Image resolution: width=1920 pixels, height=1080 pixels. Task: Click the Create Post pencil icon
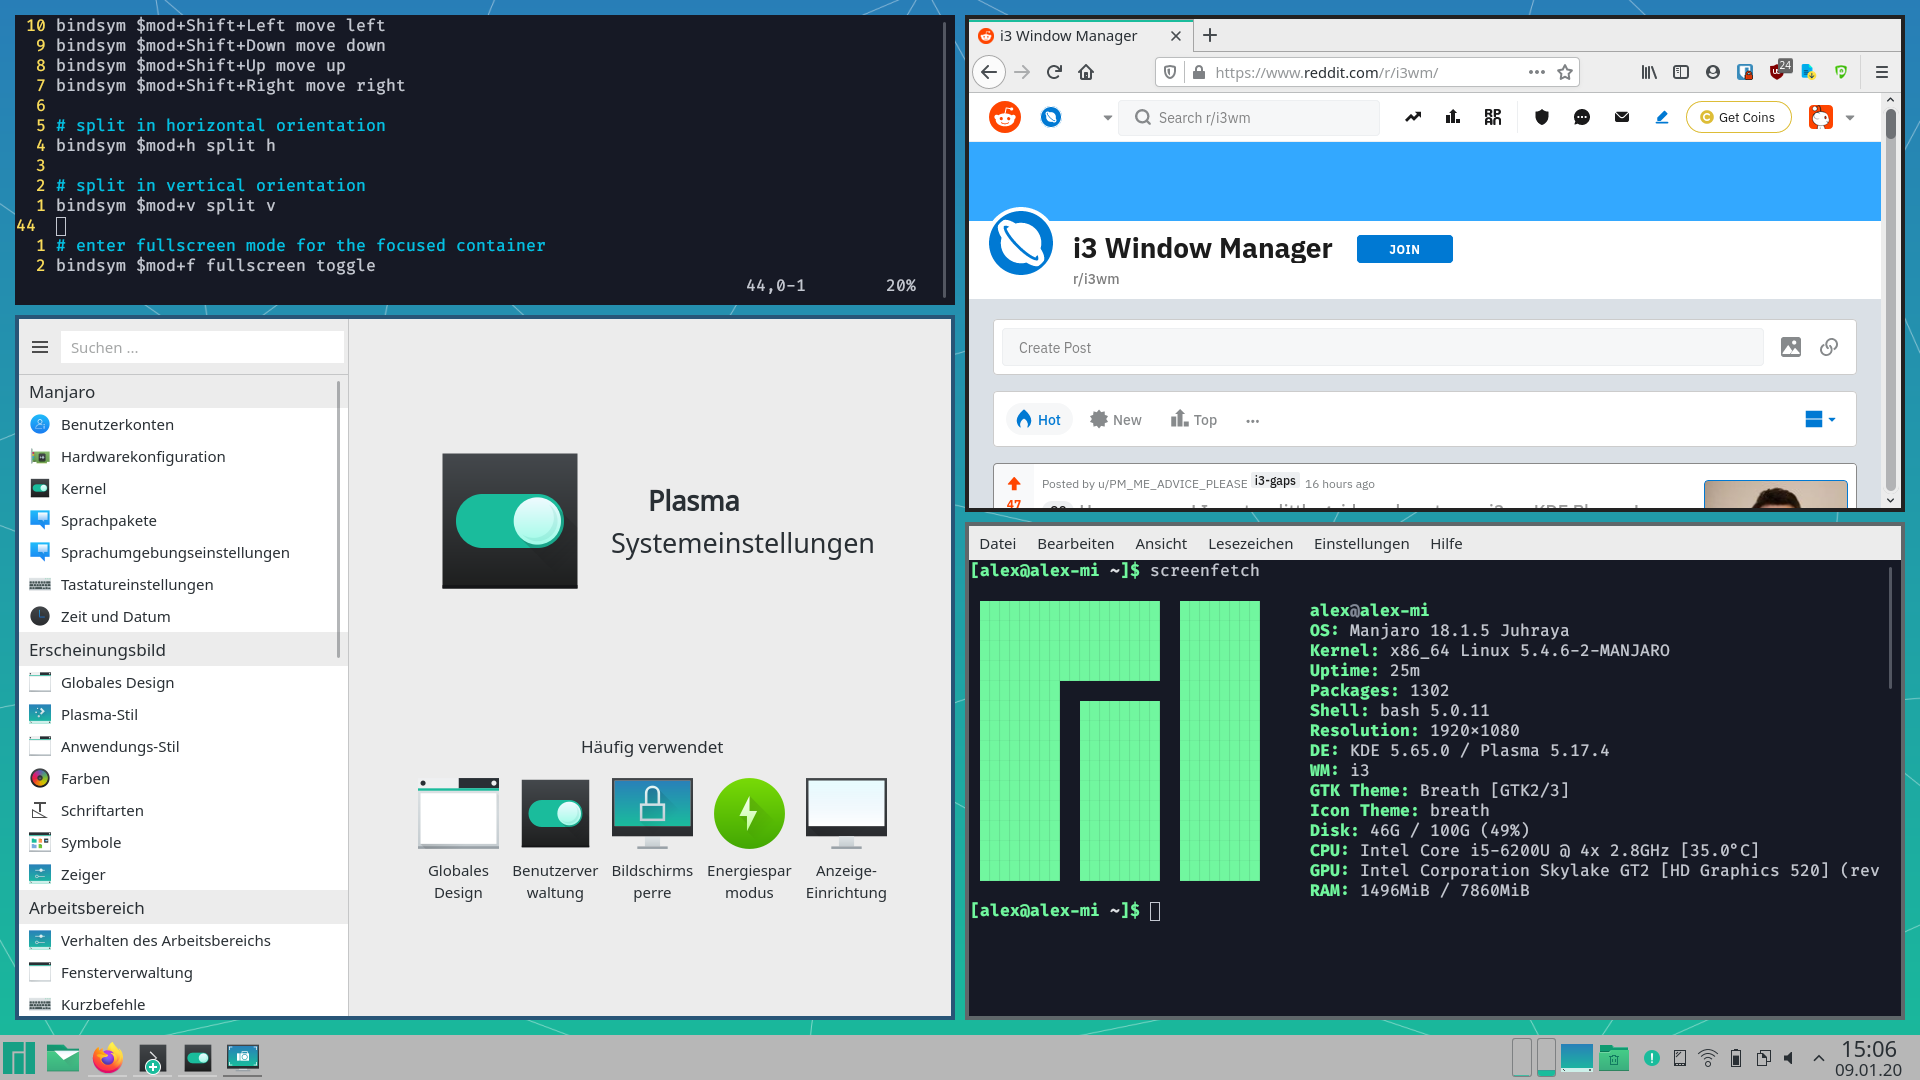[1662, 117]
